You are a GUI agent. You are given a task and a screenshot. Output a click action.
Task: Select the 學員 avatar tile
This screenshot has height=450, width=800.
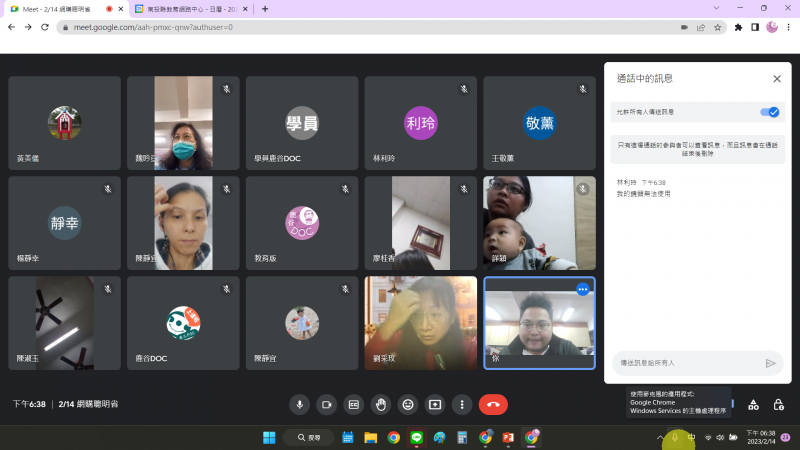coord(302,123)
